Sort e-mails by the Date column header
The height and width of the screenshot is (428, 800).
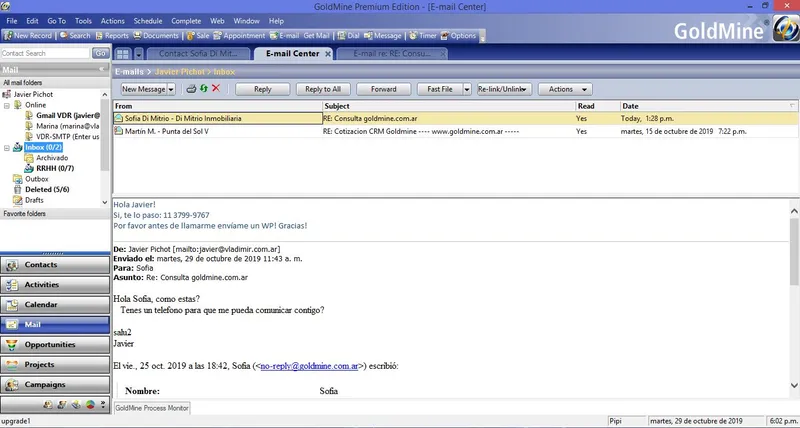(x=709, y=106)
